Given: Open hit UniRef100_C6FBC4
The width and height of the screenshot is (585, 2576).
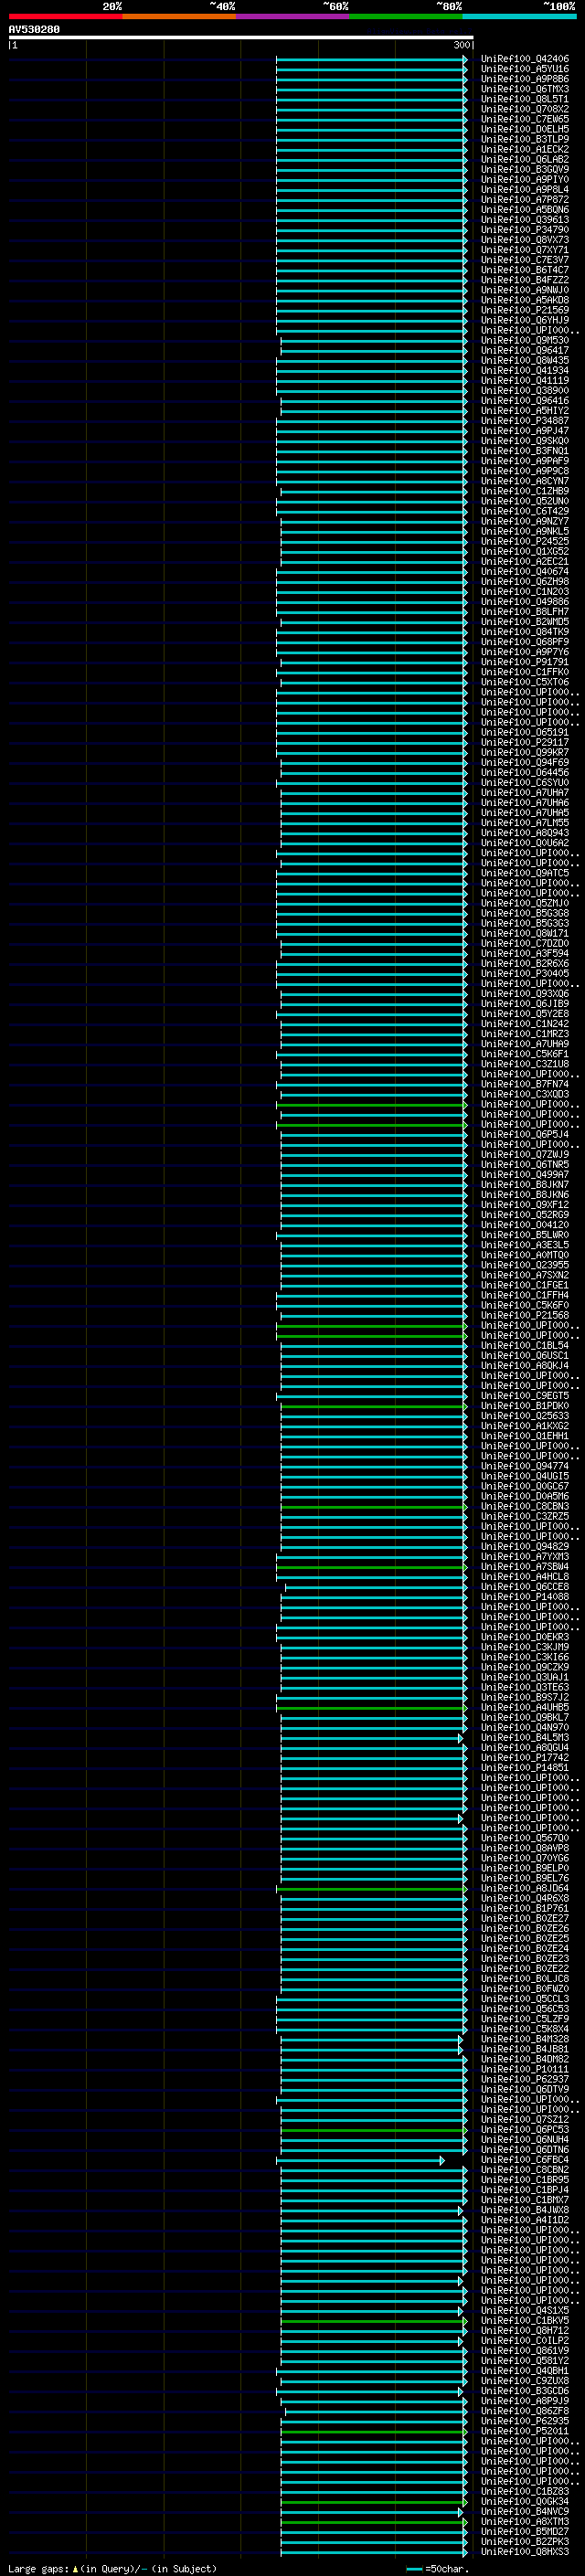Looking at the screenshot, I should (525, 2159).
